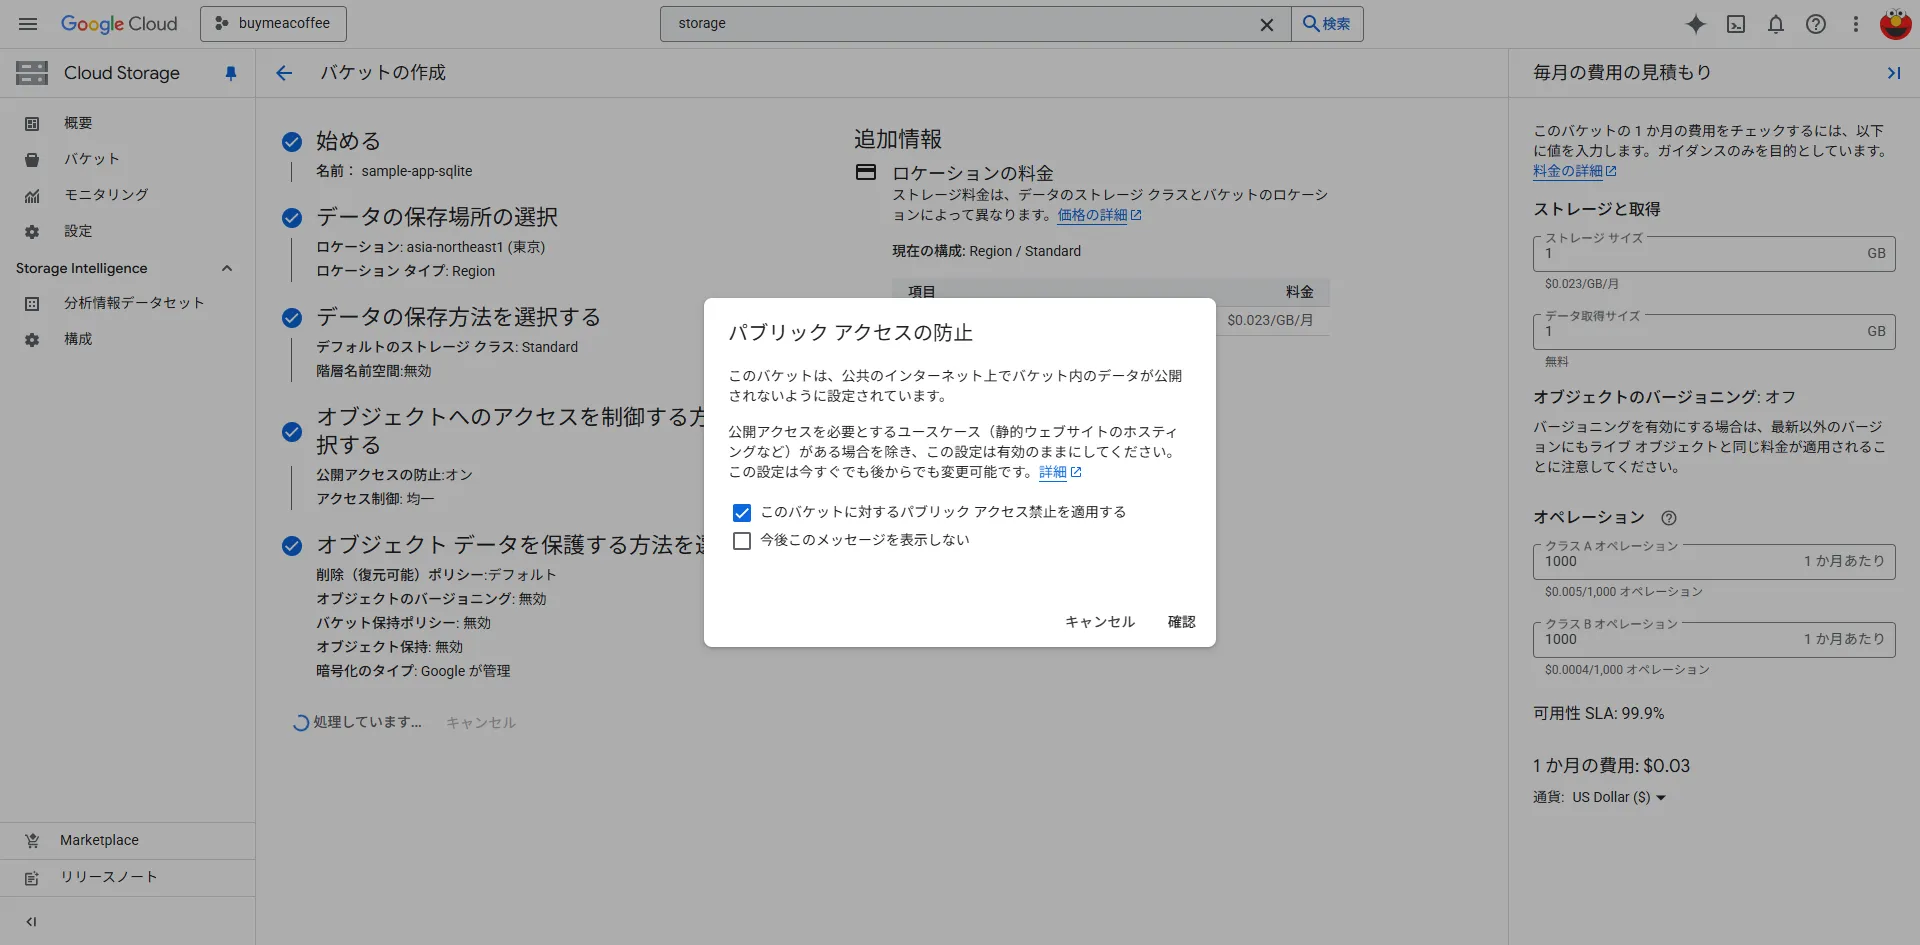Click the 検索 search button
The width and height of the screenshot is (1920, 945).
pos(1327,24)
